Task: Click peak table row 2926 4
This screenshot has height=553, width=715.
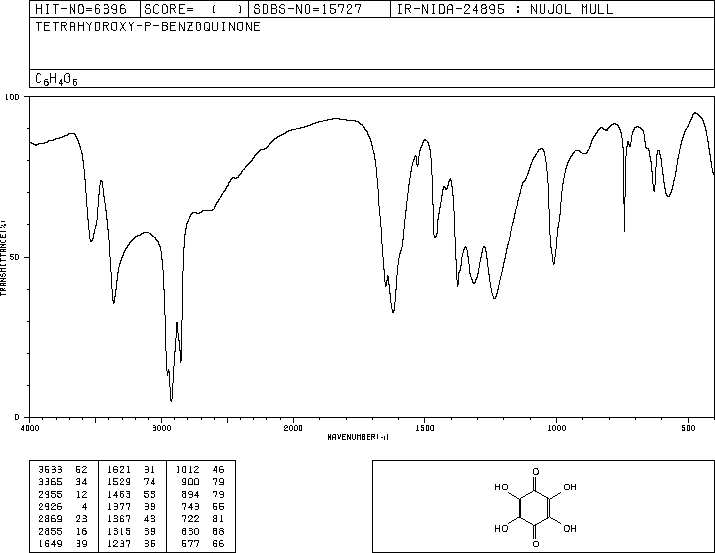Action: click(x=63, y=506)
